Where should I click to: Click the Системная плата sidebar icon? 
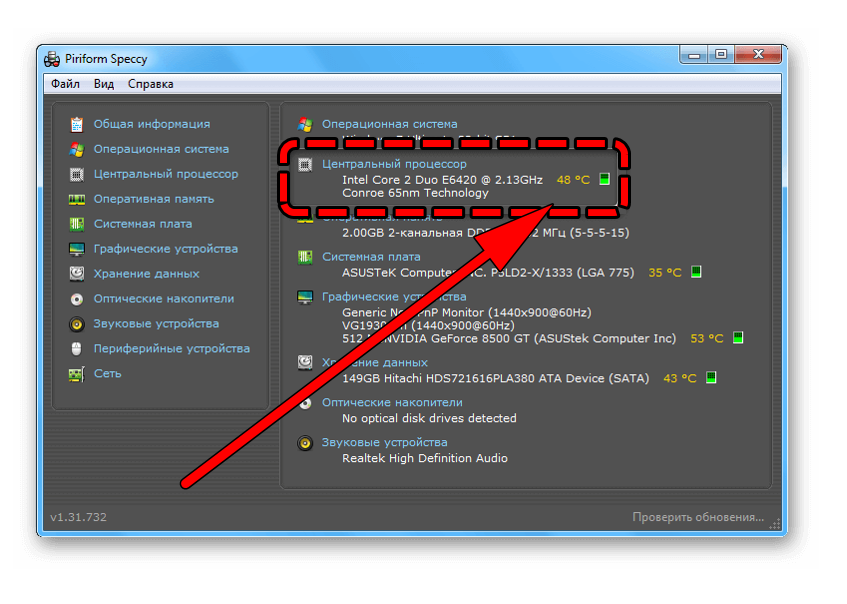[77, 224]
